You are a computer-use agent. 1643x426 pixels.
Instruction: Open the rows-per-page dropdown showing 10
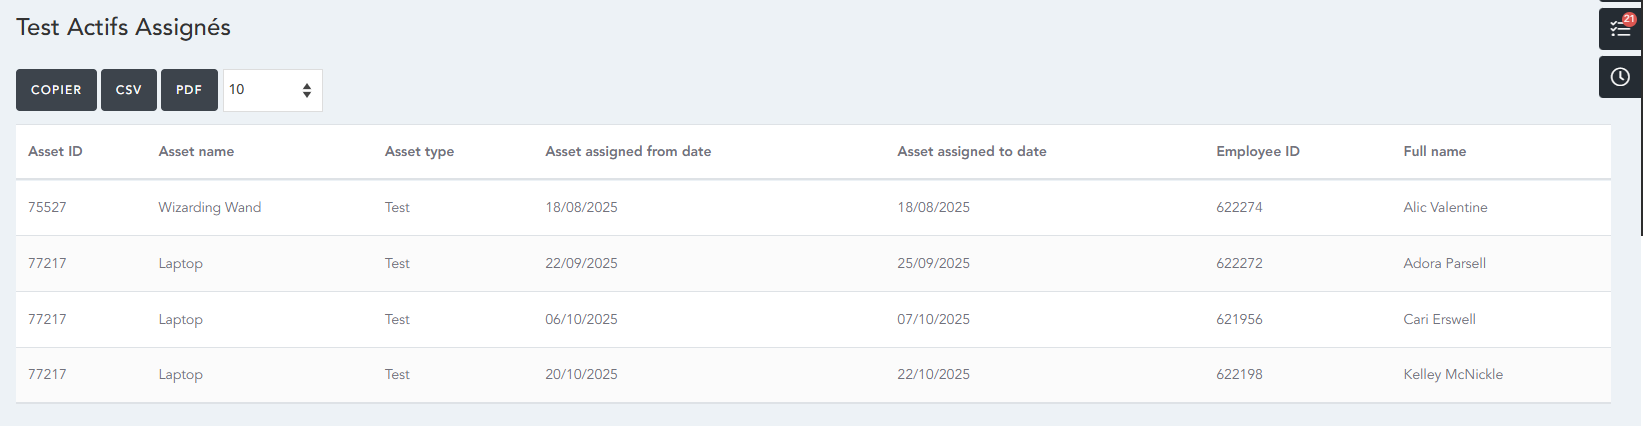(272, 90)
